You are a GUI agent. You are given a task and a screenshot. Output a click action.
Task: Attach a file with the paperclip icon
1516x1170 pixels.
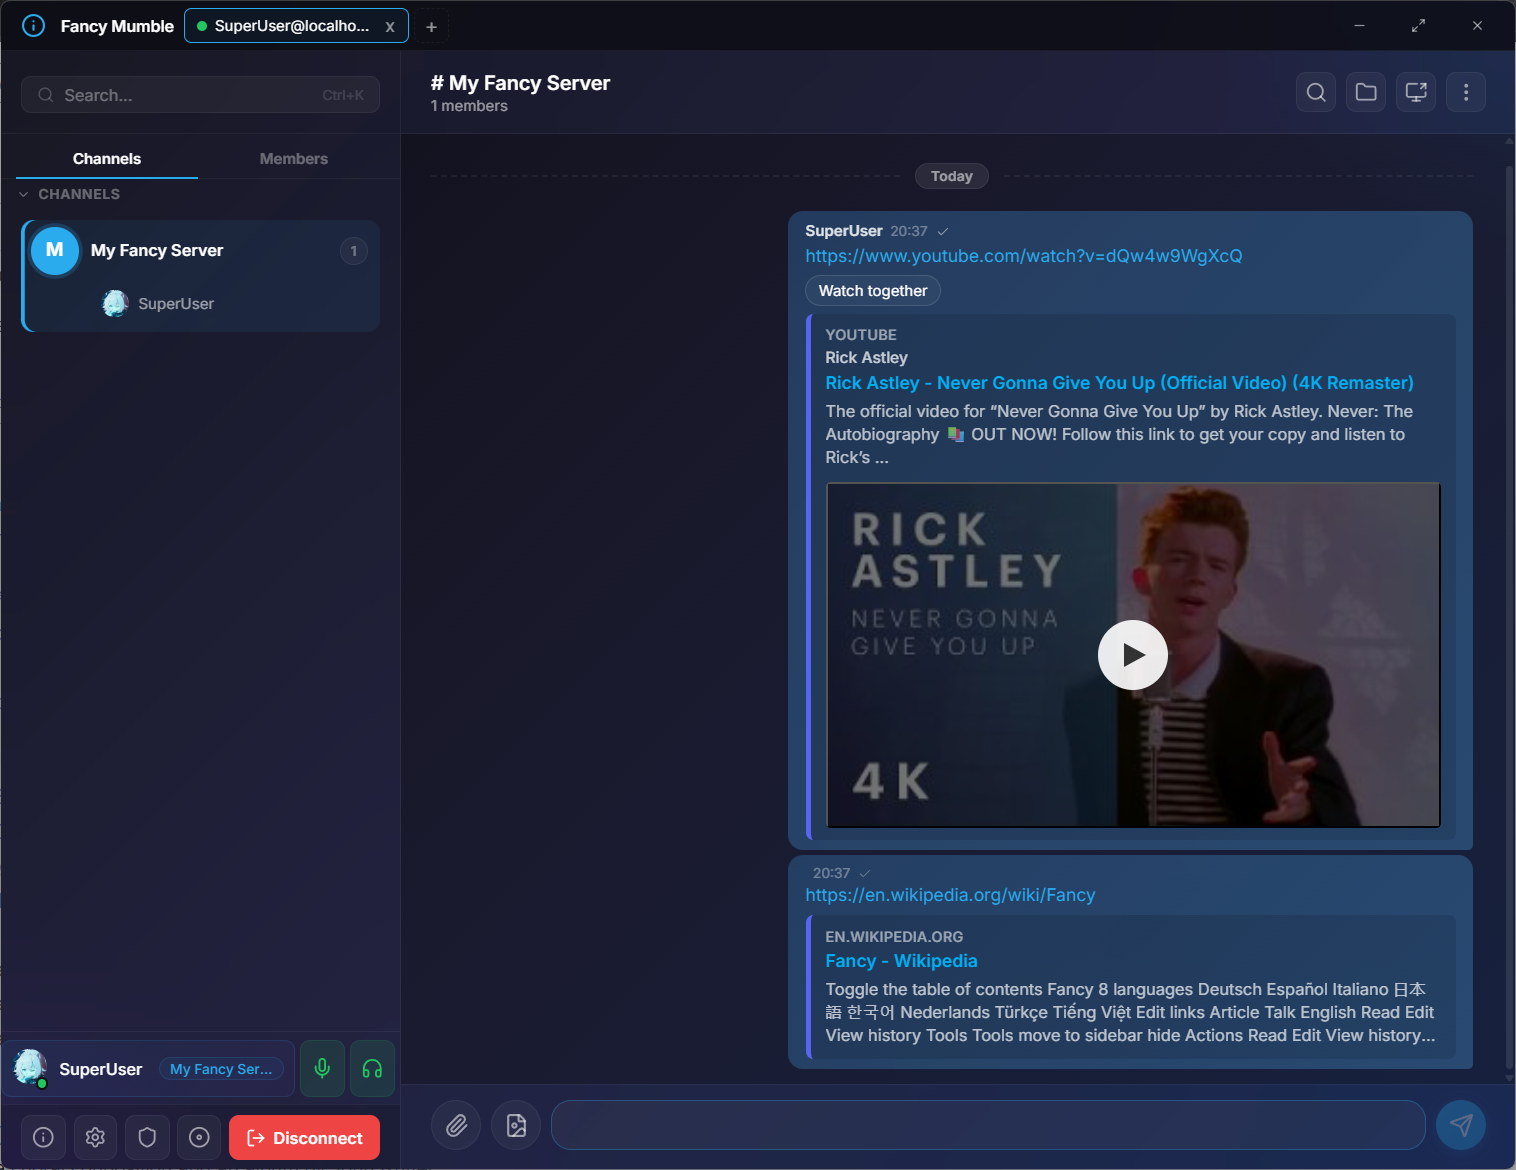456,1126
